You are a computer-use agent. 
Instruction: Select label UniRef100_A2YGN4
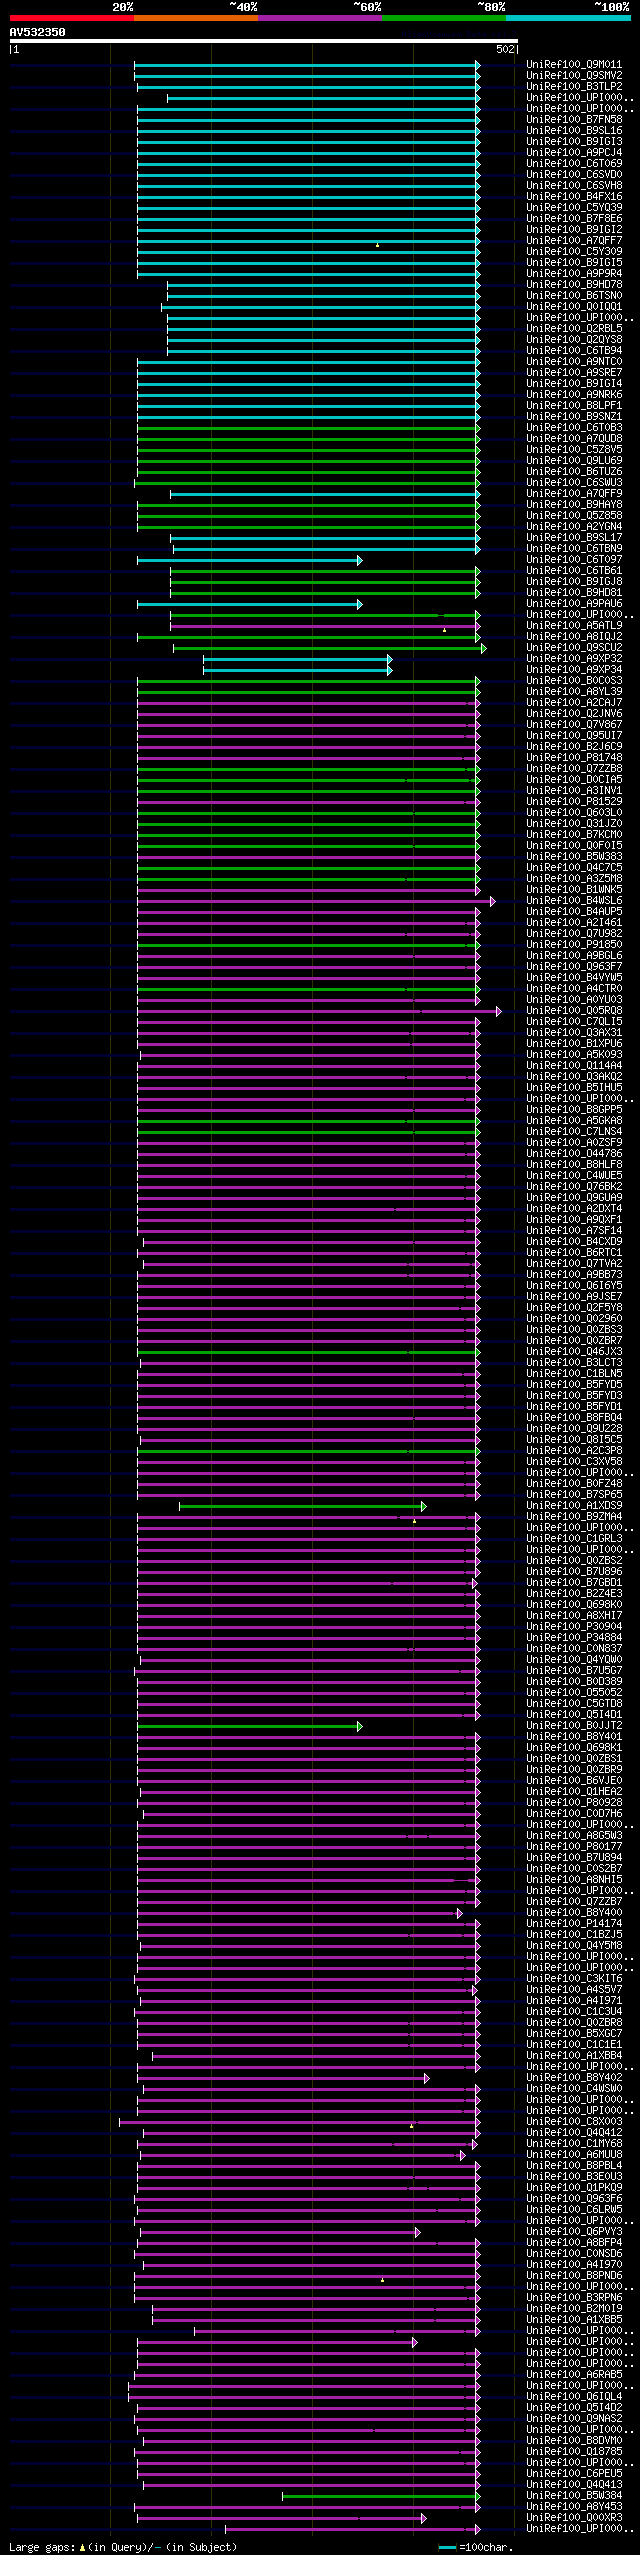point(574,527)
